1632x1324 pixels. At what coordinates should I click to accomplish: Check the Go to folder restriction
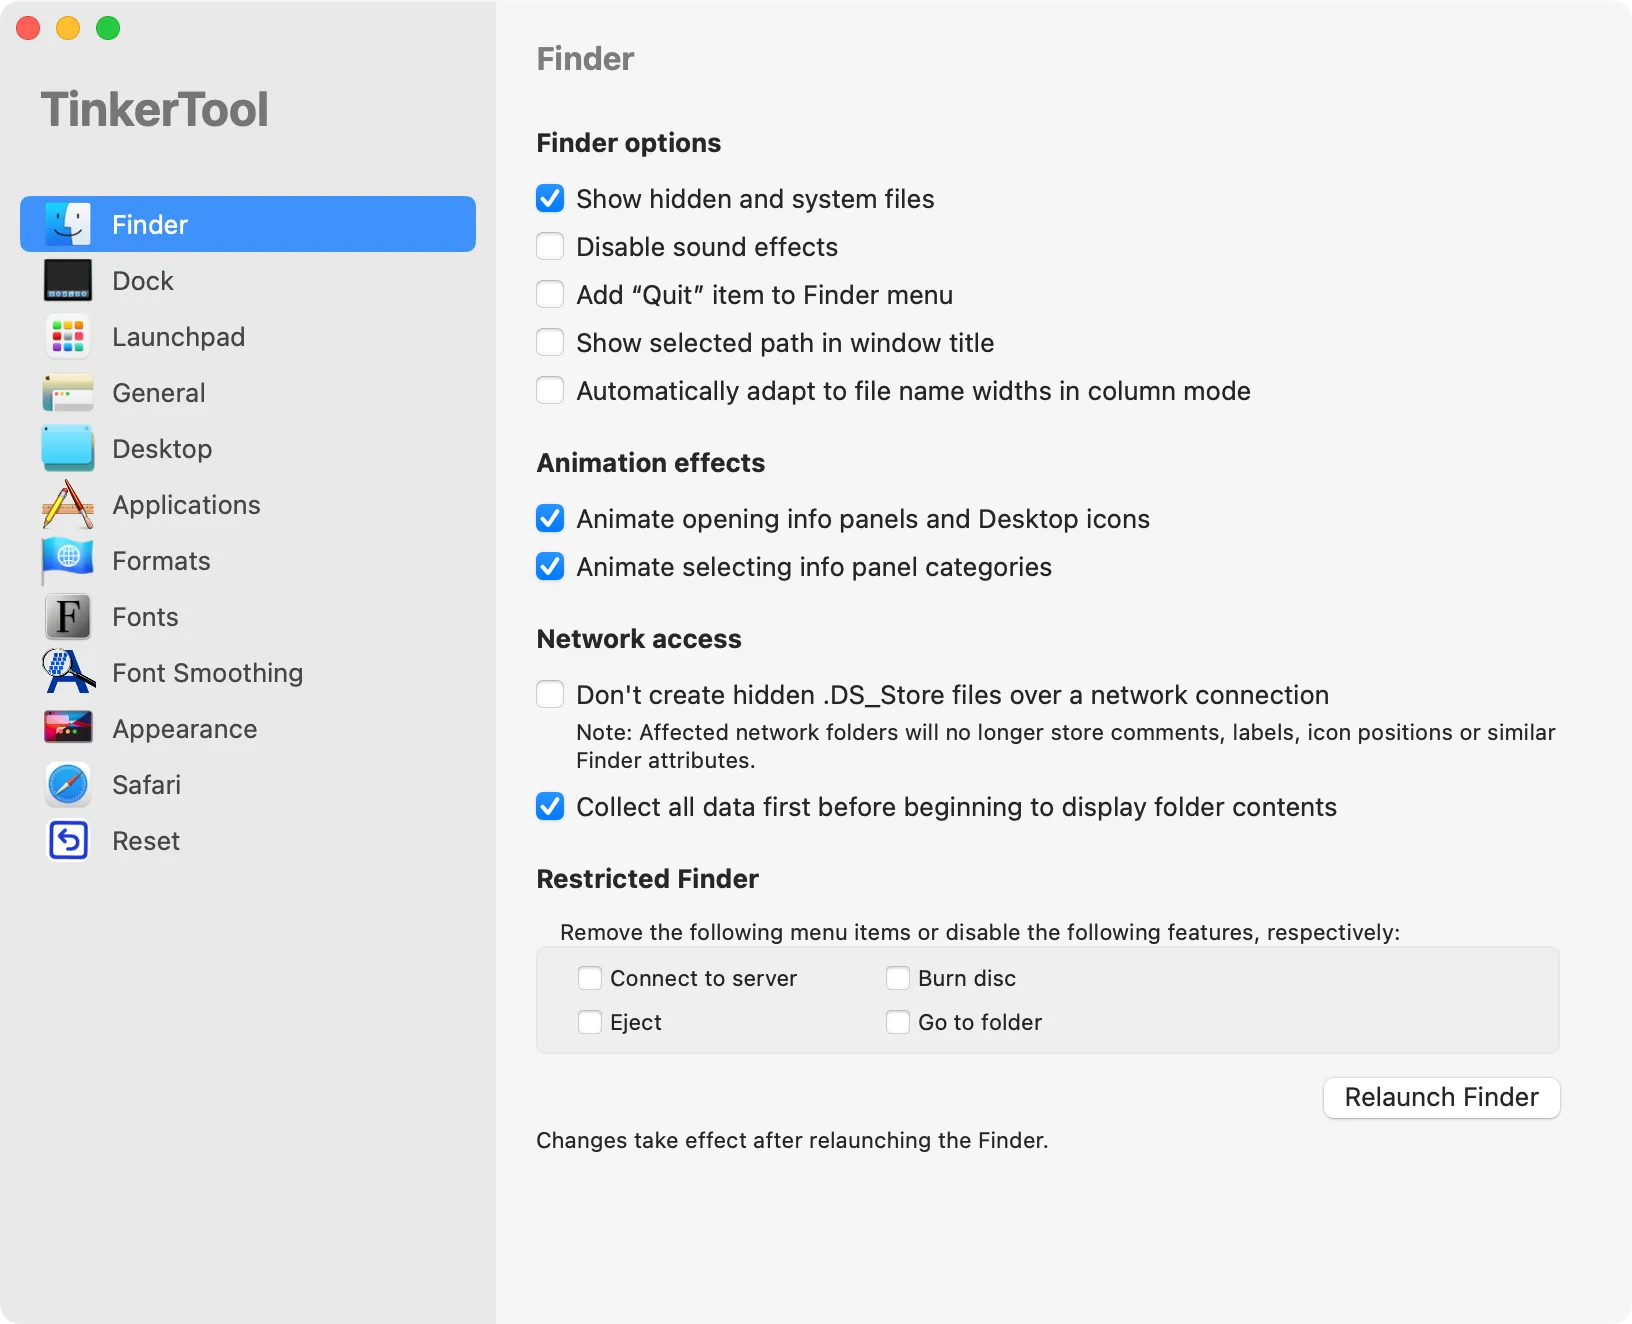[897, 1022]
